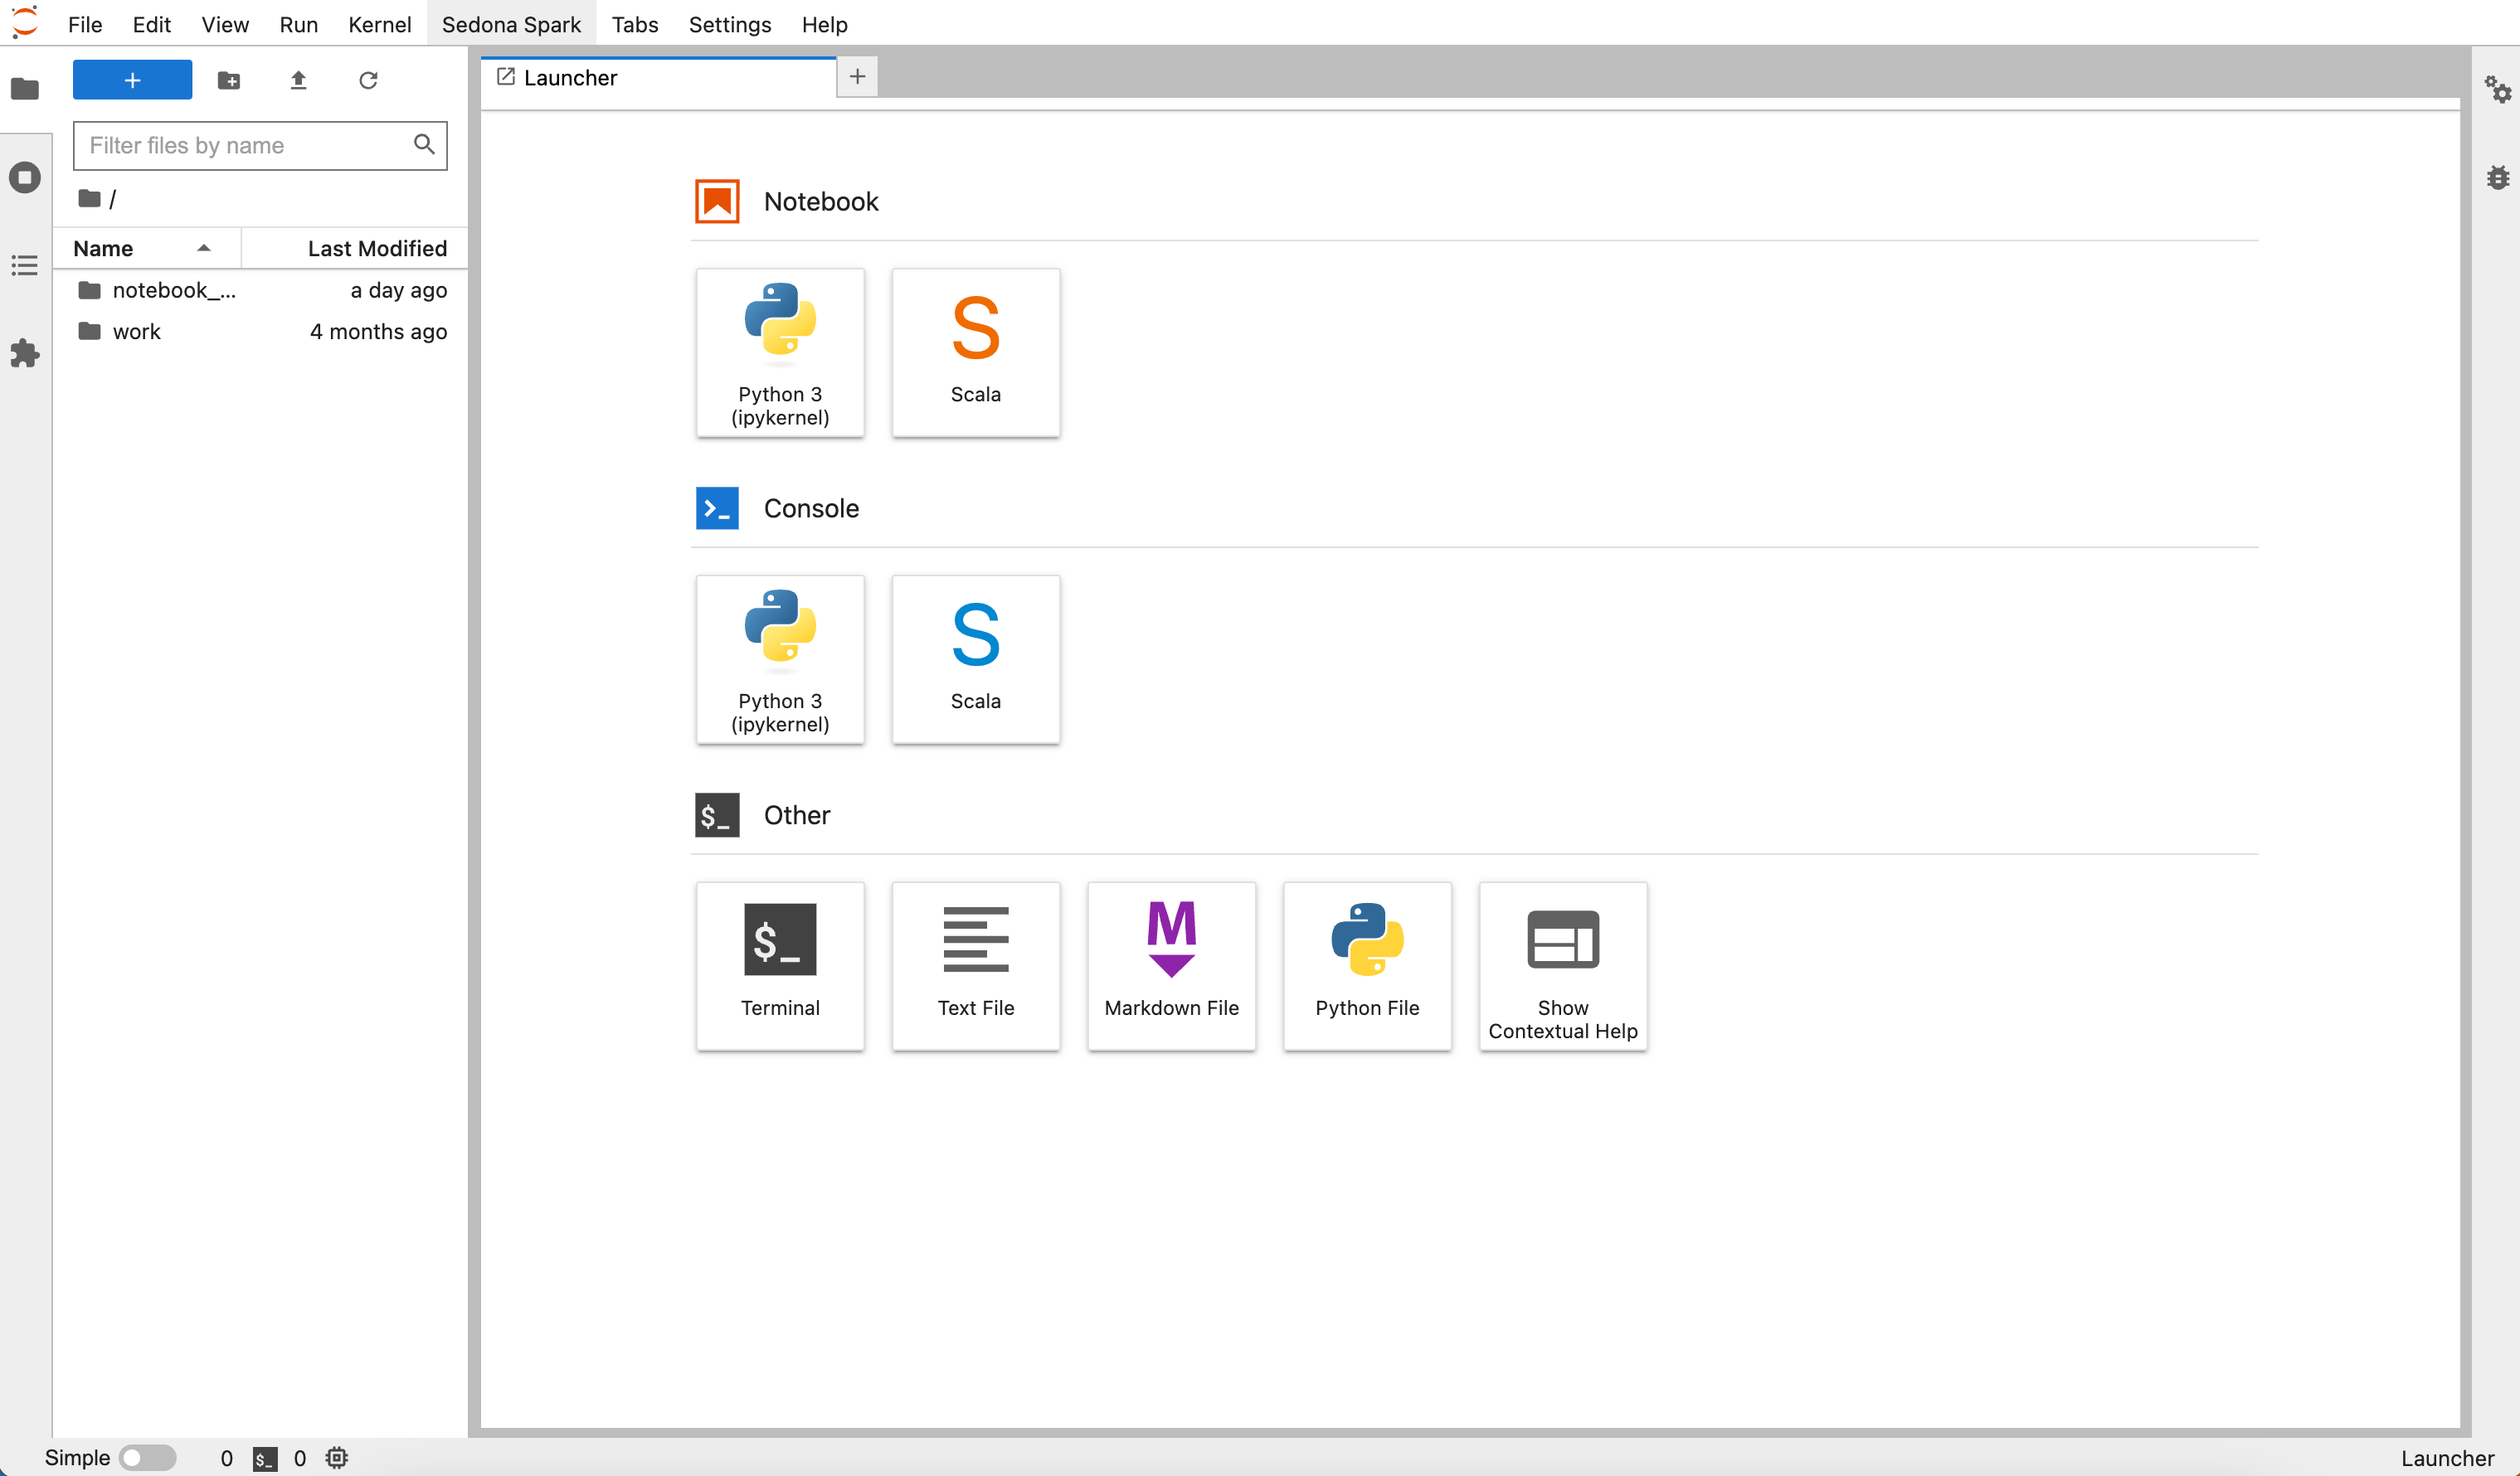Open a new Launcher with the plus tab
Viewport: 2520px width, 1476px height.
857,76
